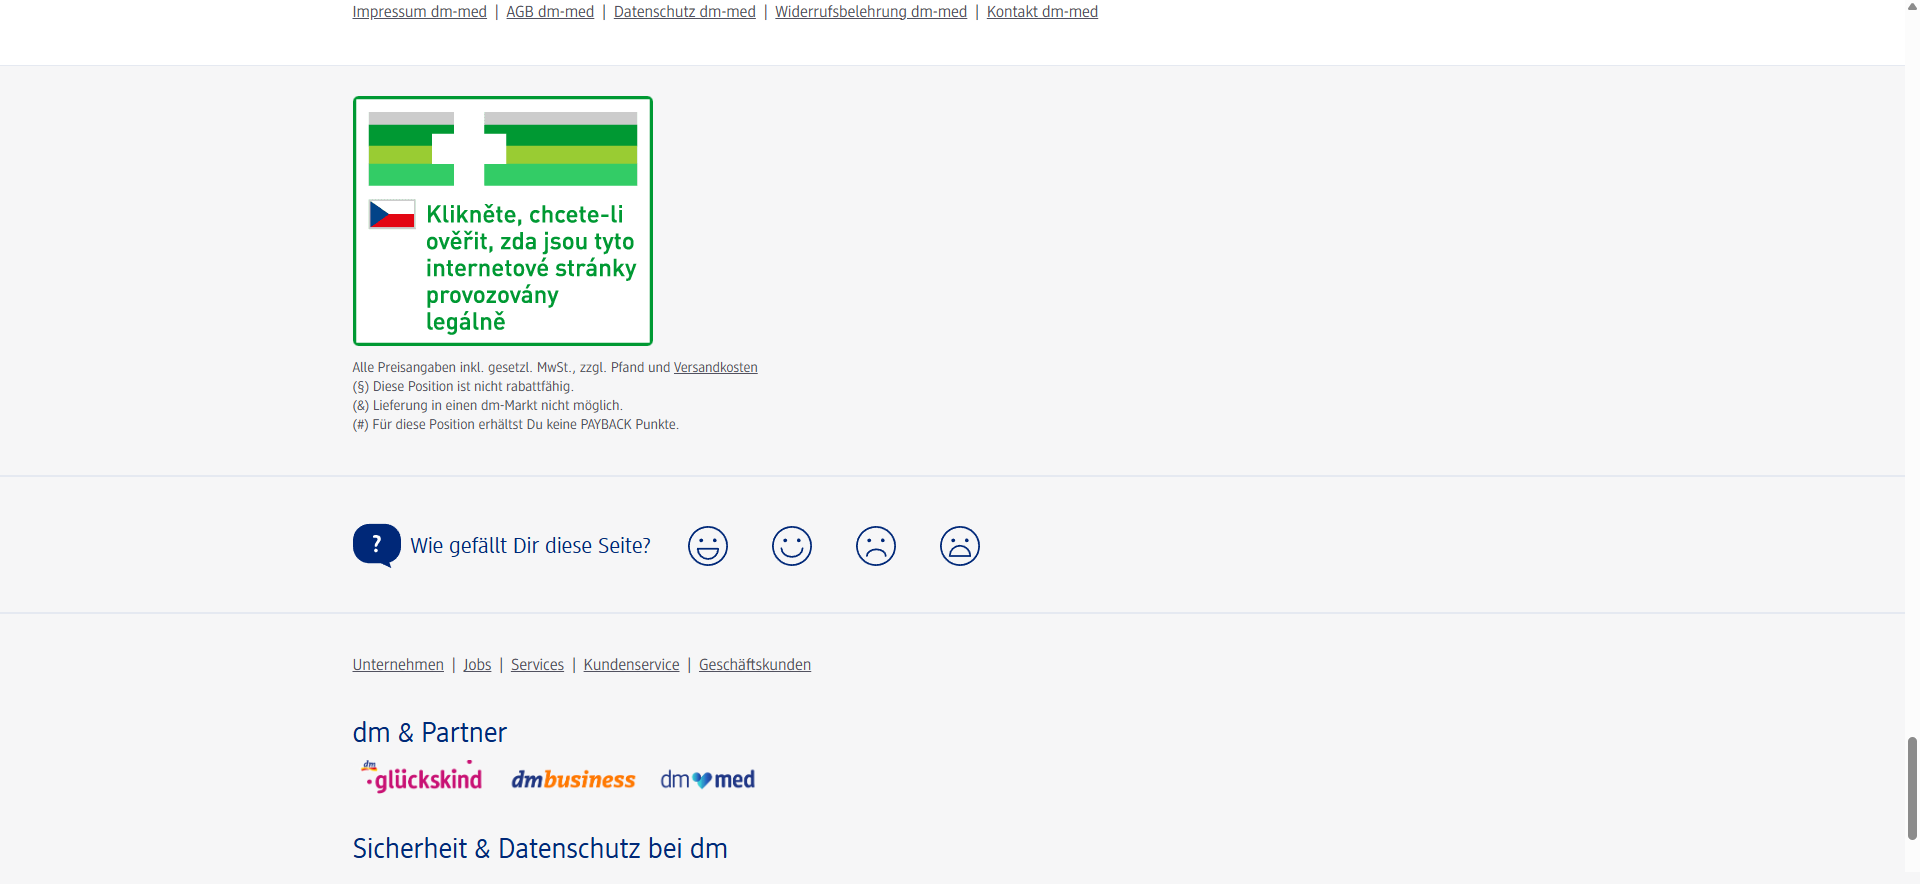The width and height of the screenshot is (1920, 884).
Task: Open the Unternehmen footer link
Action: (398, 665)
